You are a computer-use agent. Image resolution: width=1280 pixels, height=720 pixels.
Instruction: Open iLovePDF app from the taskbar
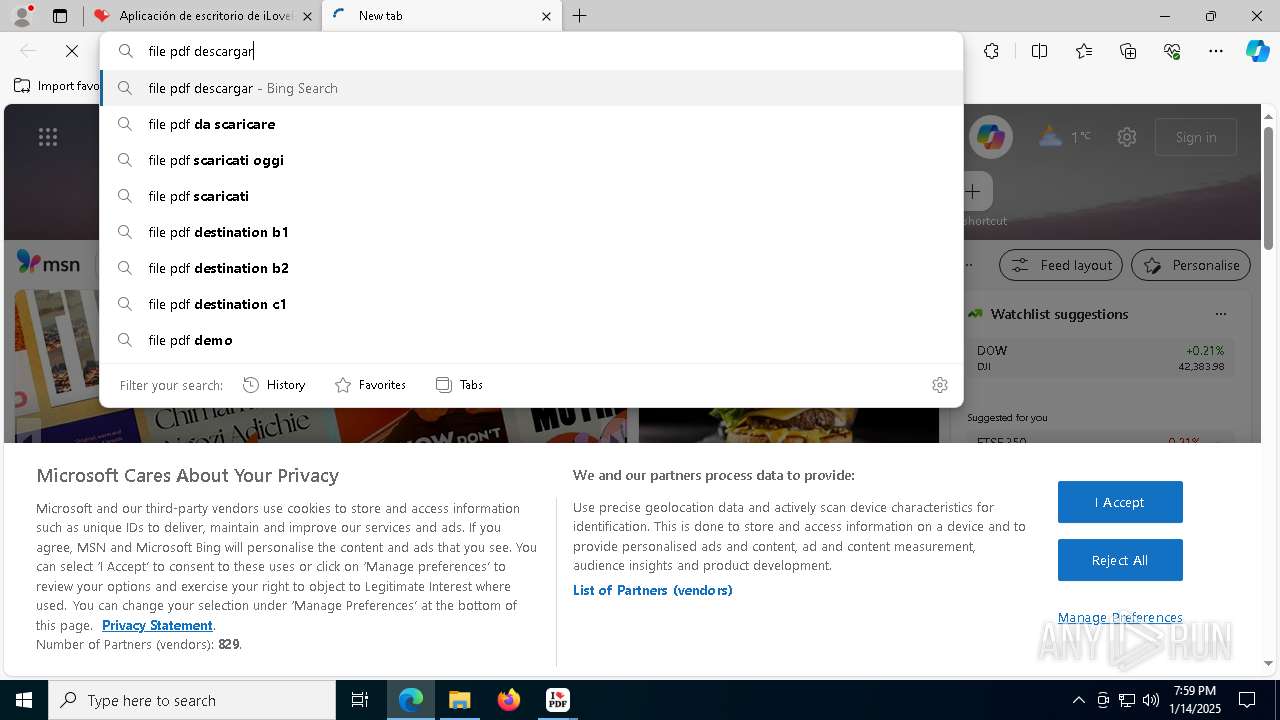click(x=557, y=700)
